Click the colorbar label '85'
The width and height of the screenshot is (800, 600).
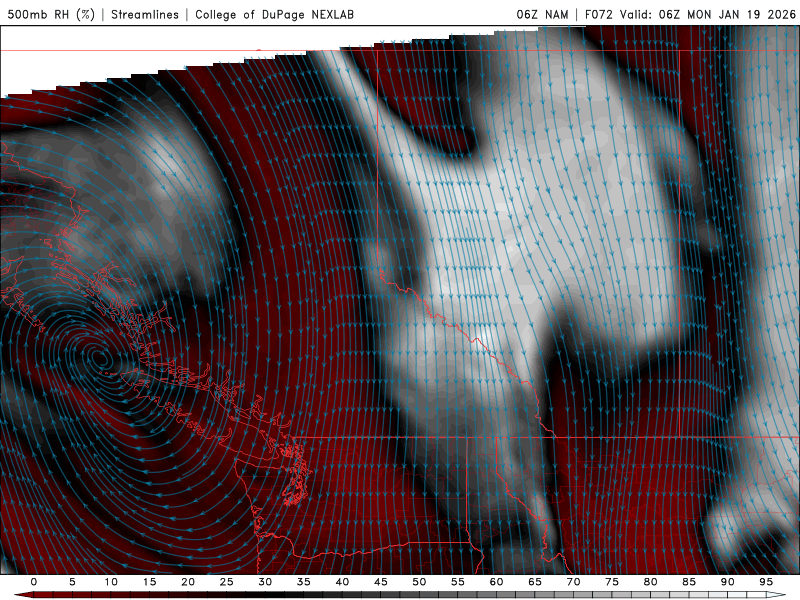[689, 582]
